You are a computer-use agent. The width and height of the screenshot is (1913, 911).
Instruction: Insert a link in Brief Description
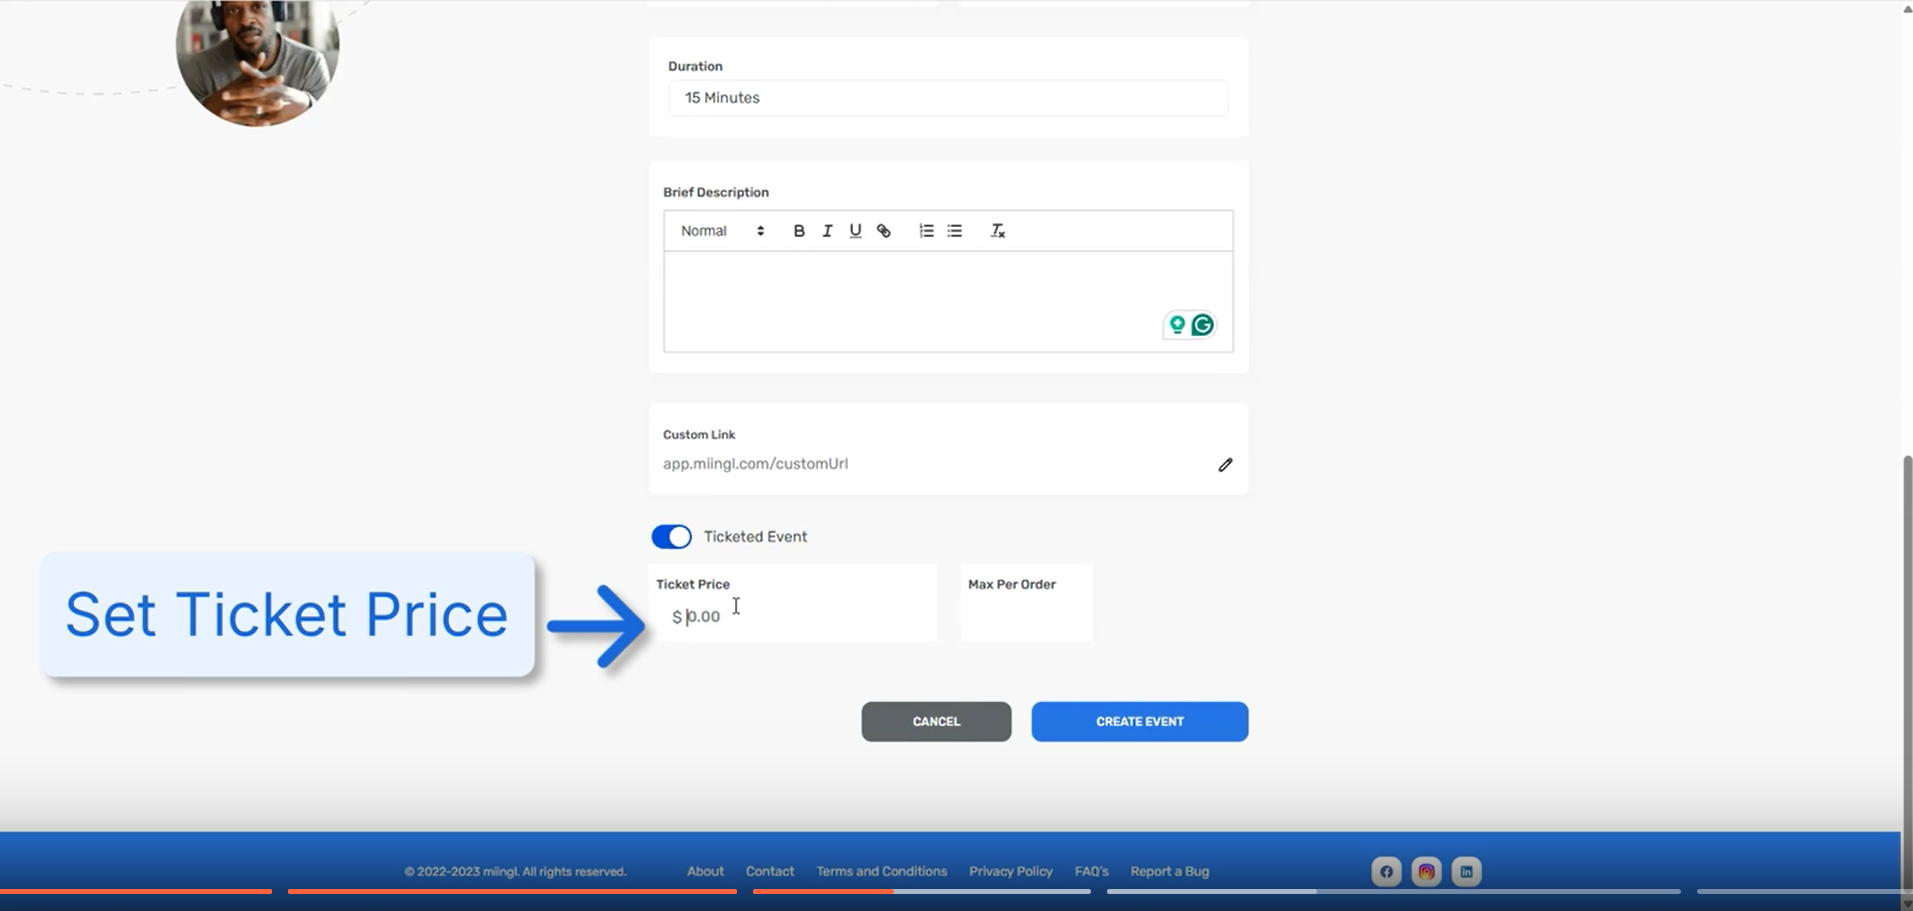point(884,231)
